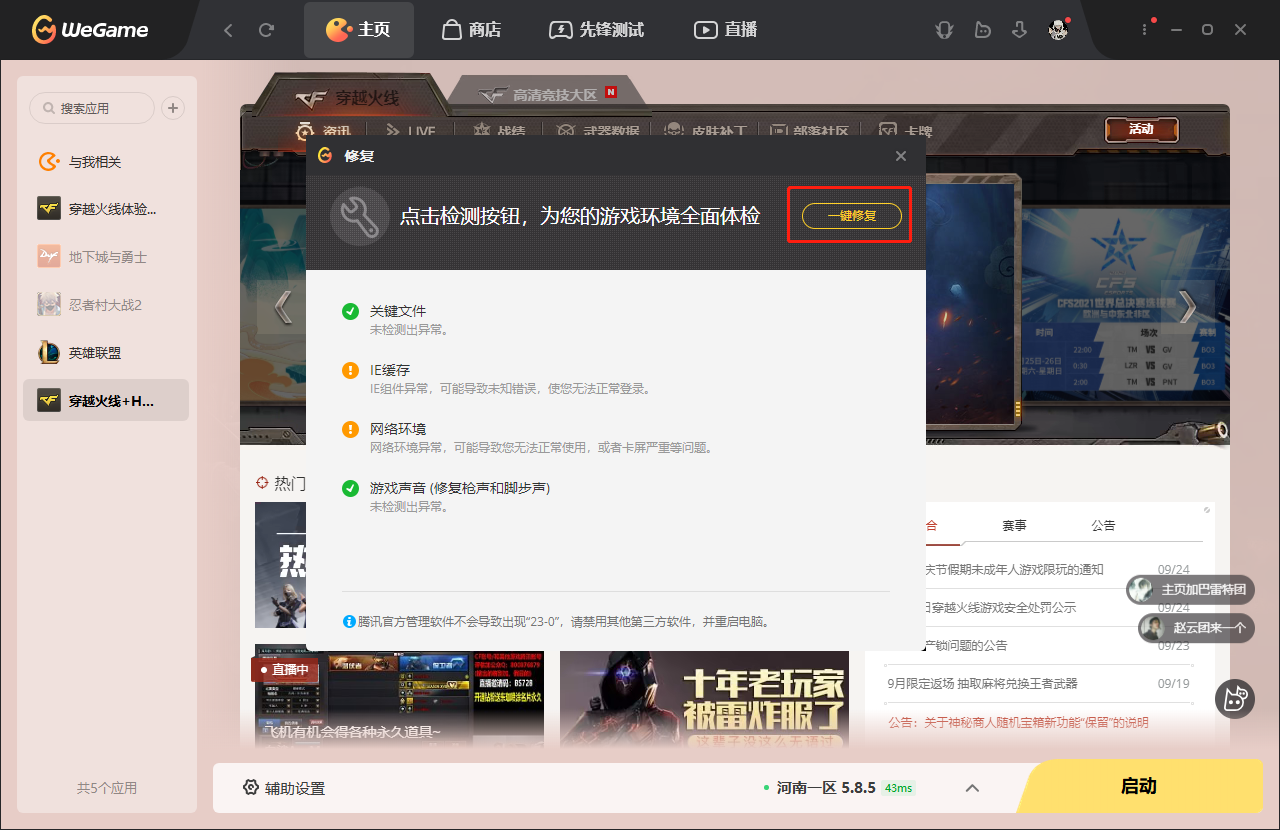Close the 修复 dialog
The width and height of the screenshot is (1280, 830).
901,156
